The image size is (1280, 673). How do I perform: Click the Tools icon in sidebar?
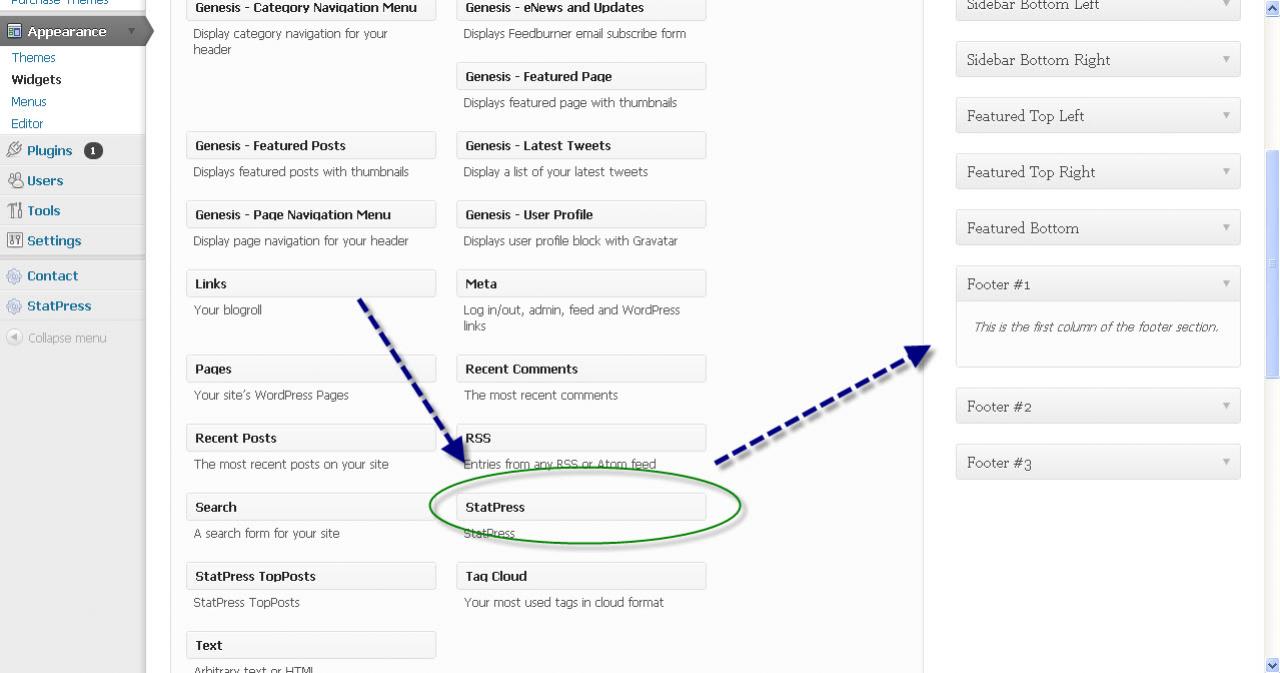[x=15, y=211]
